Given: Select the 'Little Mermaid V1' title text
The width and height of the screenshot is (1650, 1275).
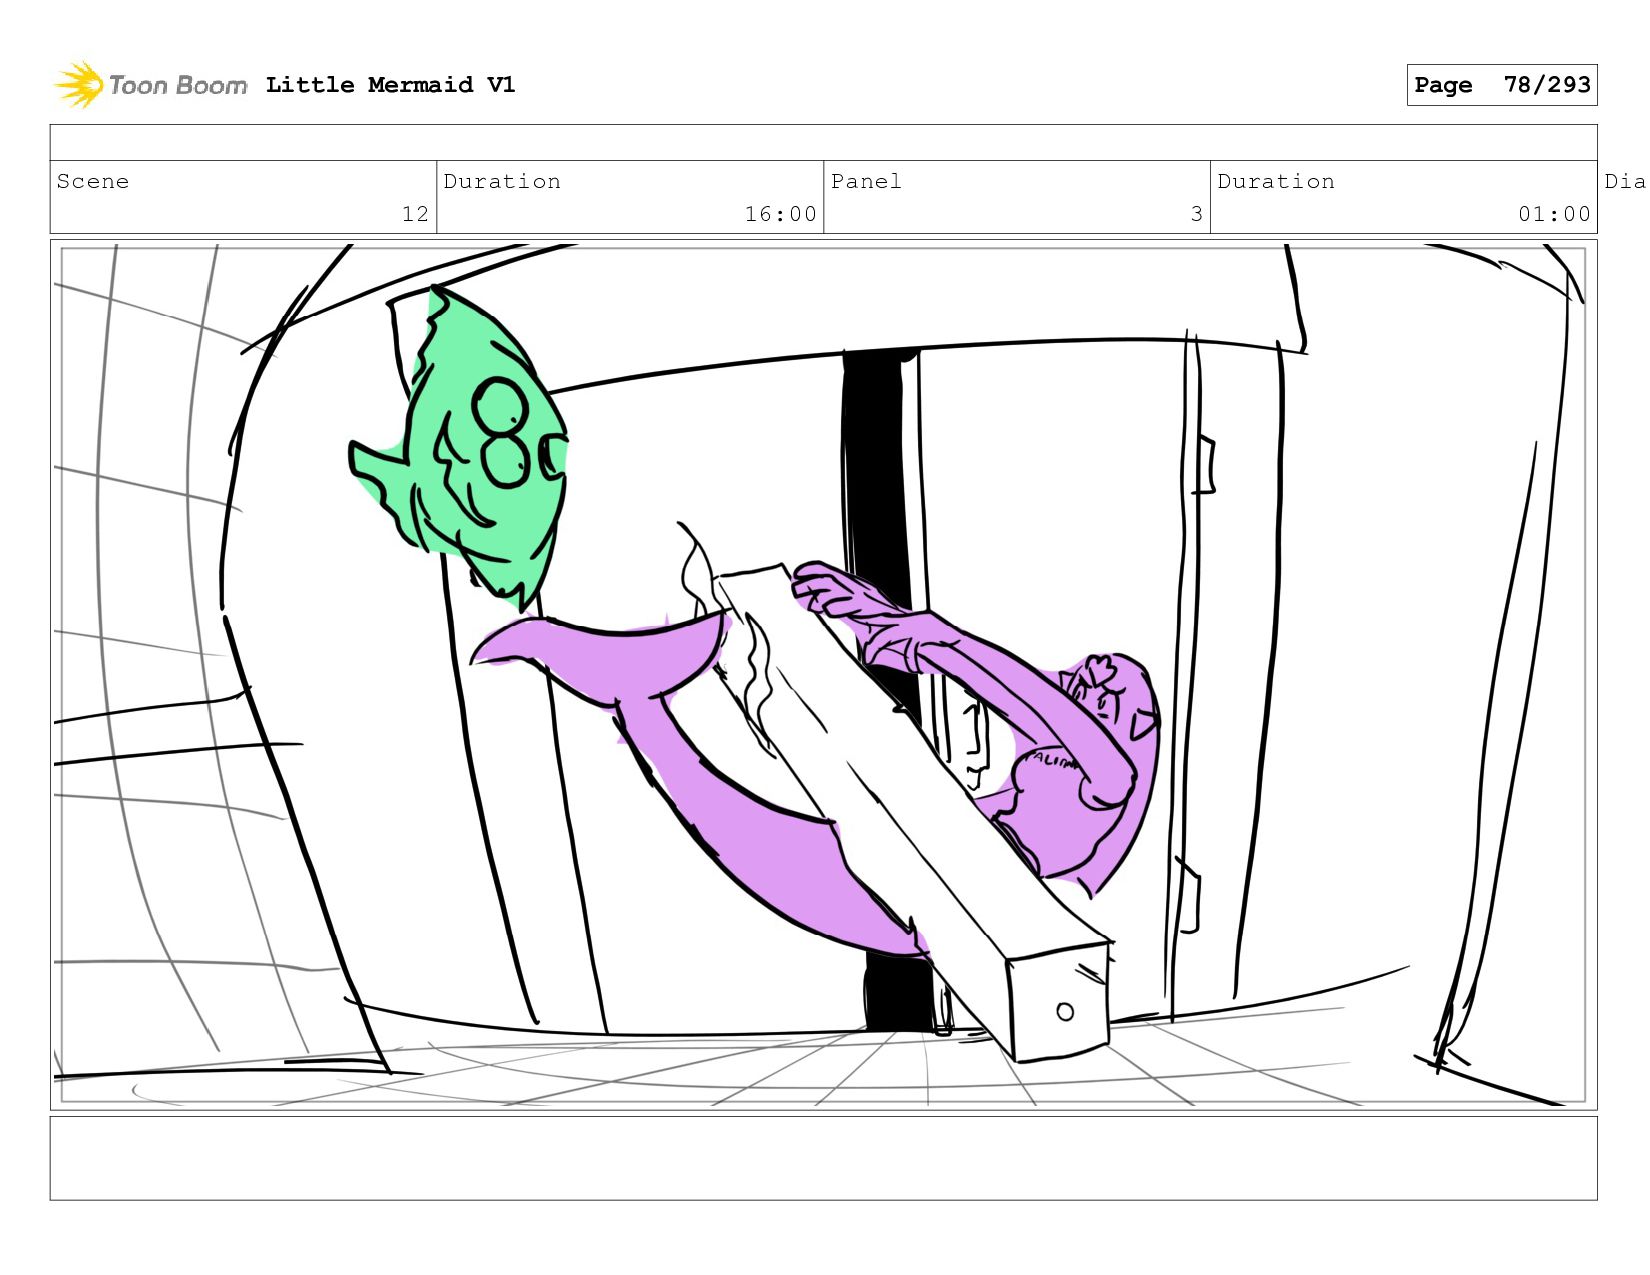Looking at the screenshot, I should 390,85.
